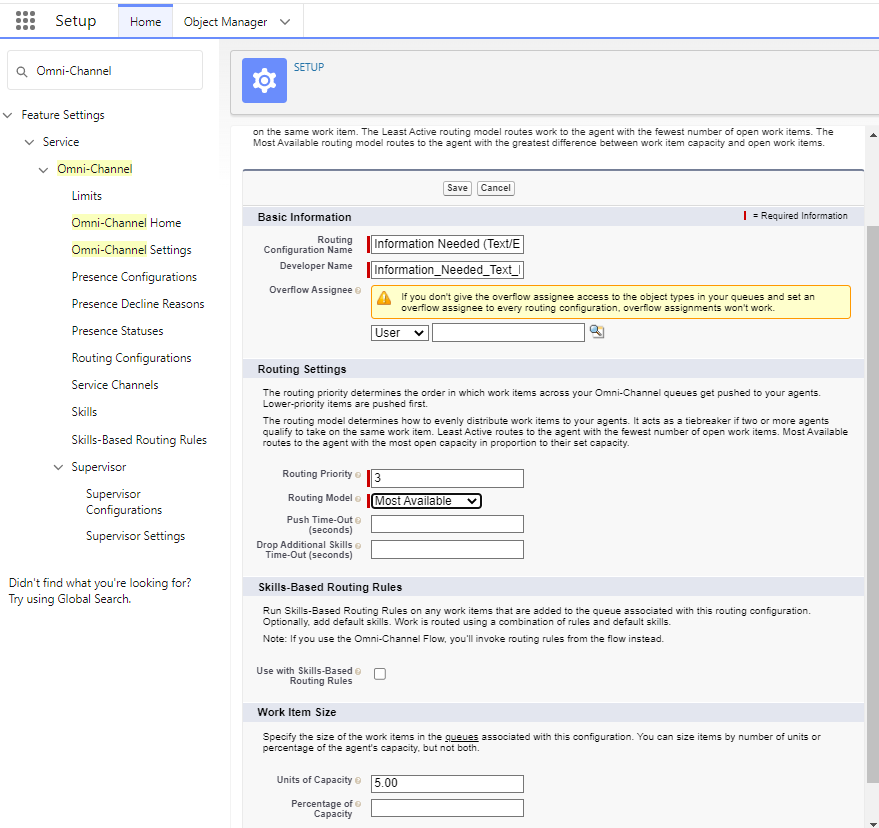Open Routing Configurations in the sidebar
The height and width of the screenshot is (828, 879).
[131, 358]
